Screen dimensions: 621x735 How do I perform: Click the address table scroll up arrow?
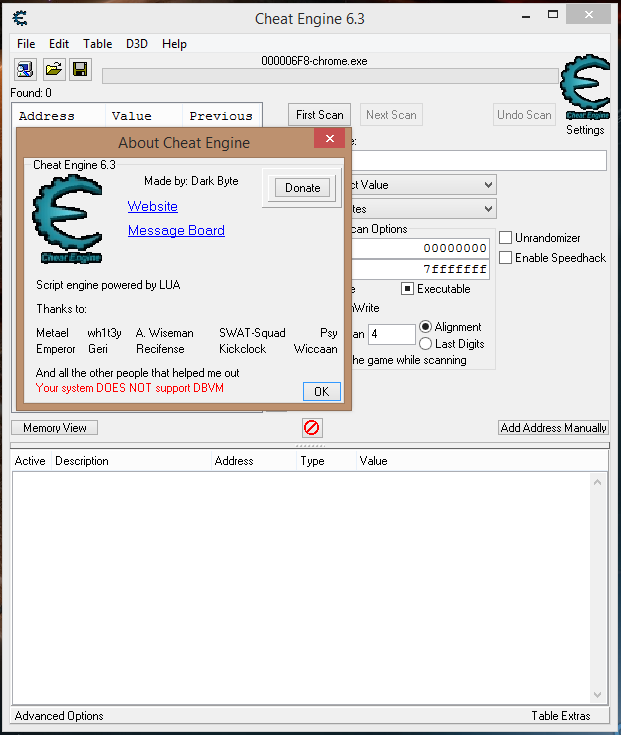[x=597, y=482]
